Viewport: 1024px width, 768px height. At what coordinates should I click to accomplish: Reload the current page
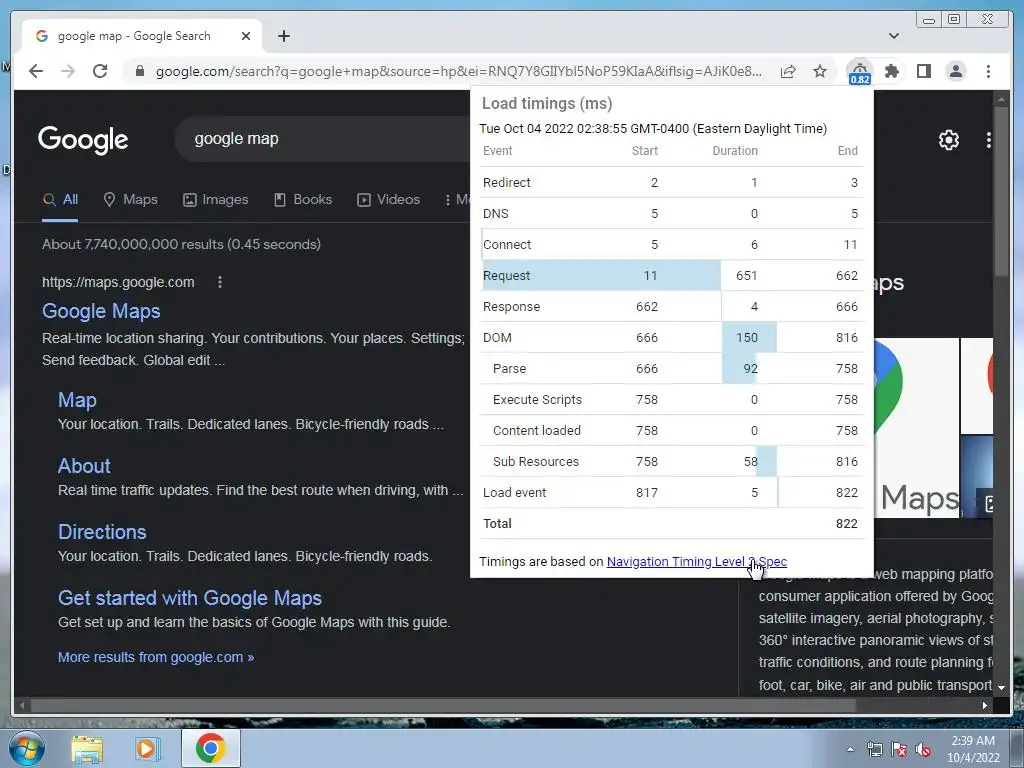click(100, 71)
